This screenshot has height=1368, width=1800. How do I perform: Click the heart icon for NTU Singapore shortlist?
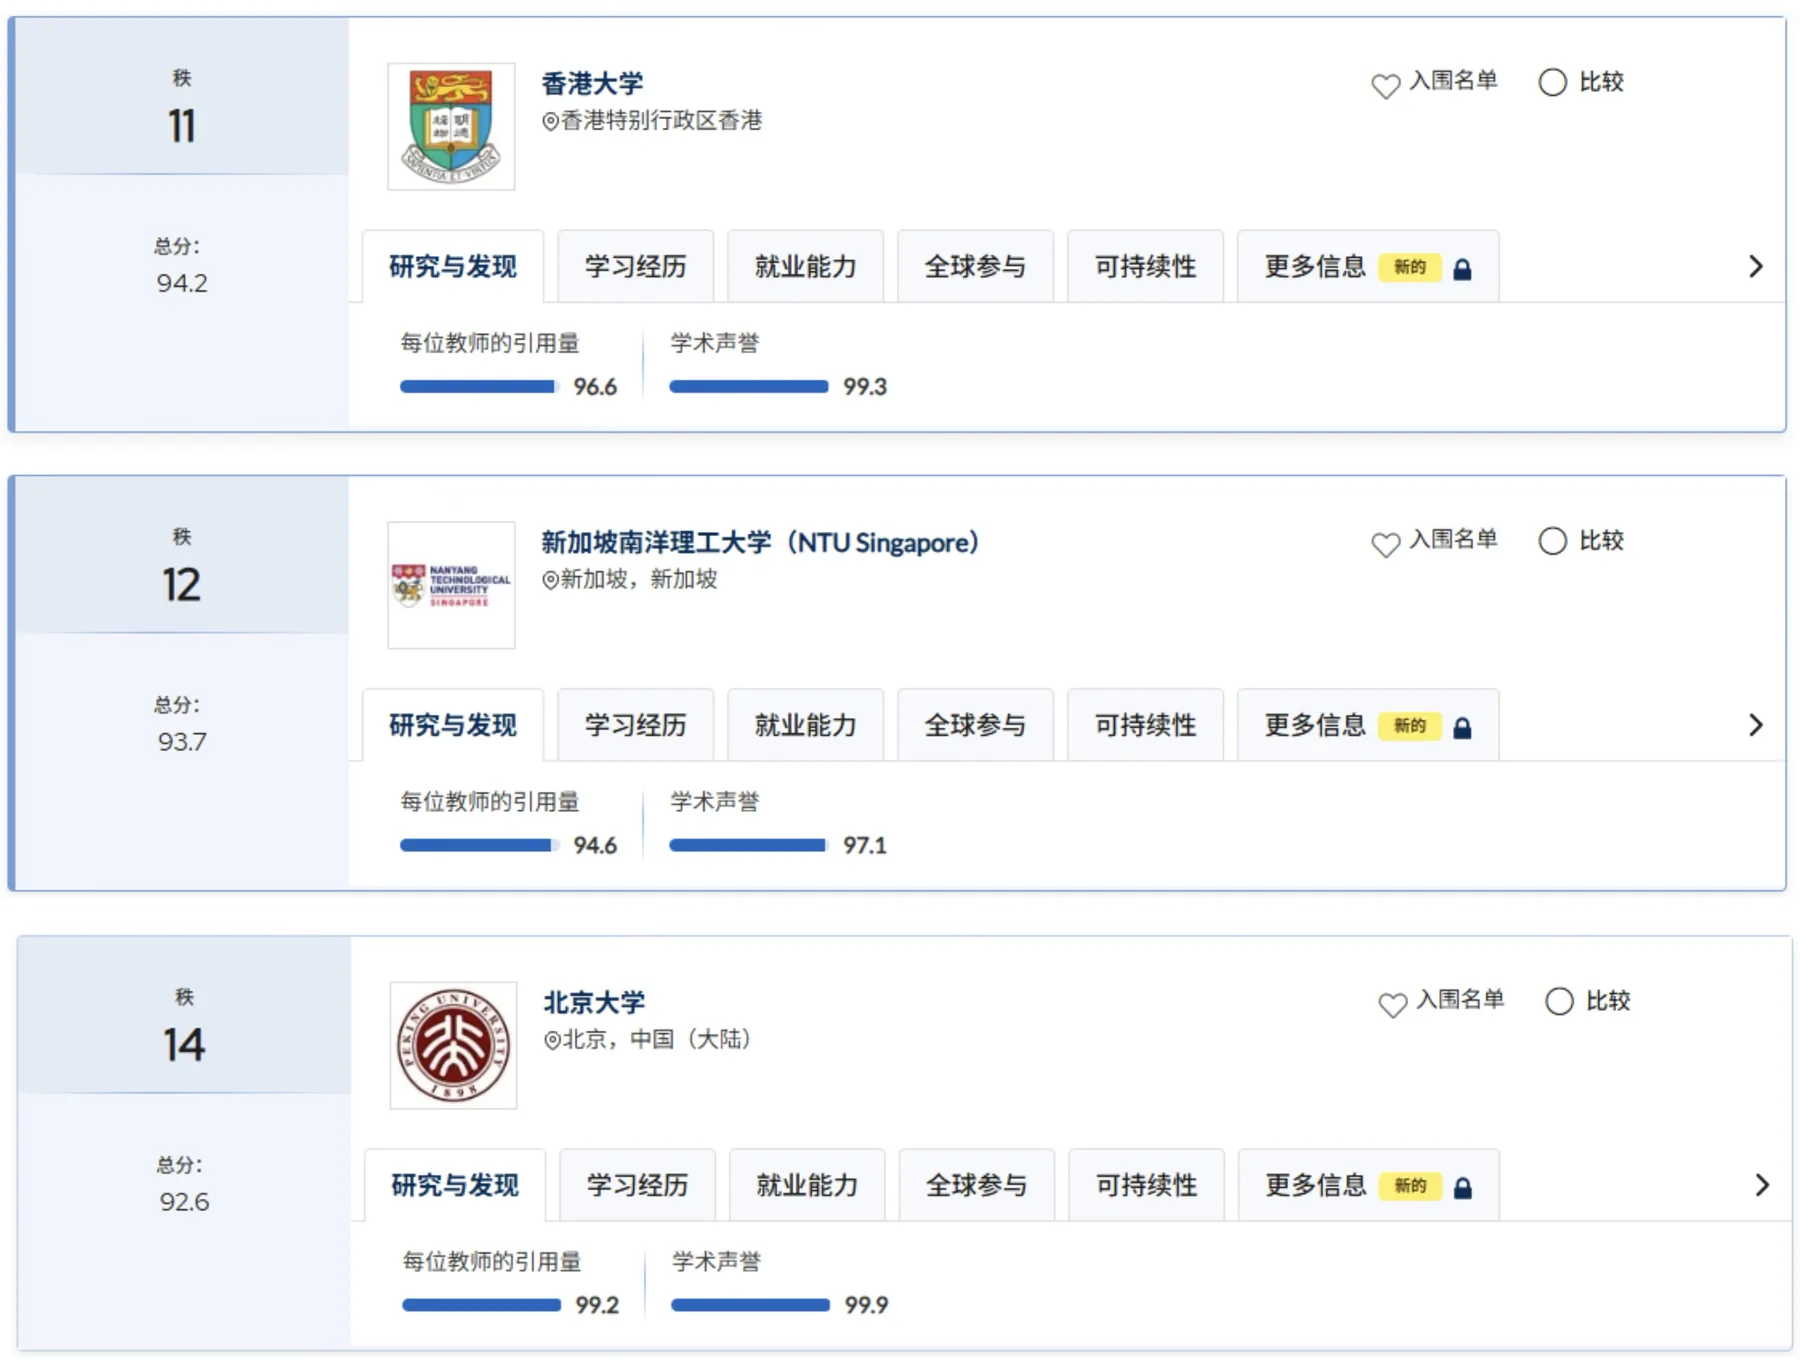click(x=1385, y=544)
